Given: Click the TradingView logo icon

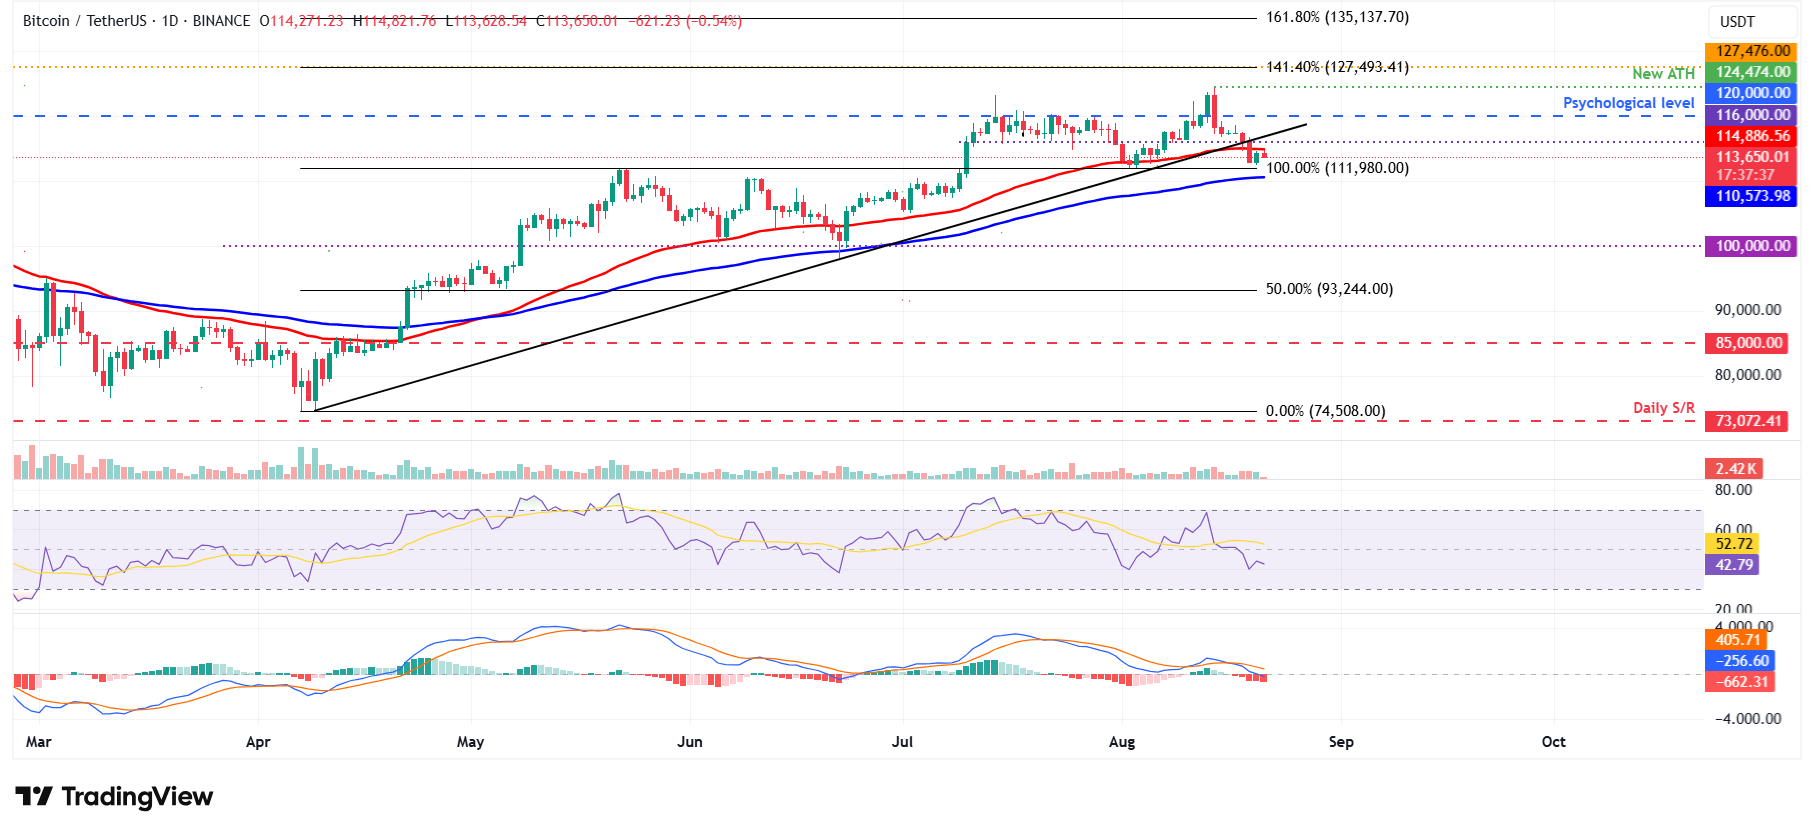Looking at the screenshot, I should pyautogui.click(x=34, y=797).
